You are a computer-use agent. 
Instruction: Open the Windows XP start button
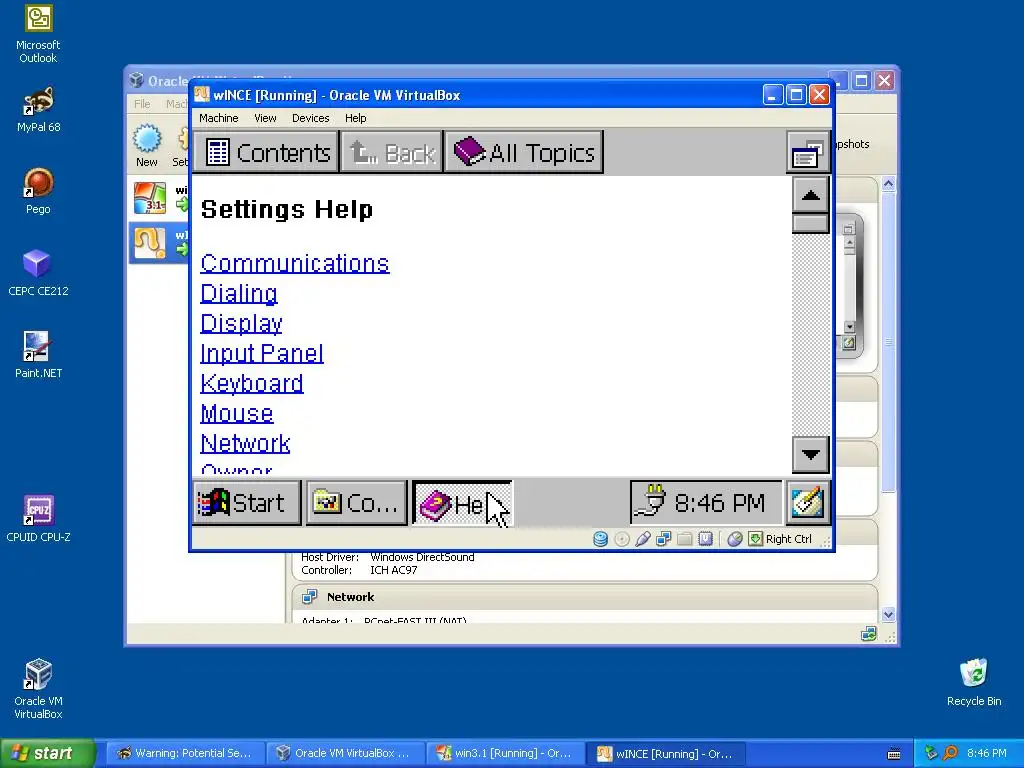(x=47, y=753)
